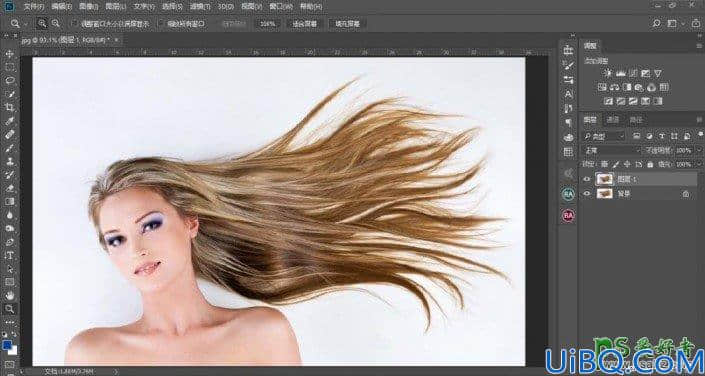Click the zoom in magnifier in options bar
This screenshot has width=705, height=376.
coord(42,23)
